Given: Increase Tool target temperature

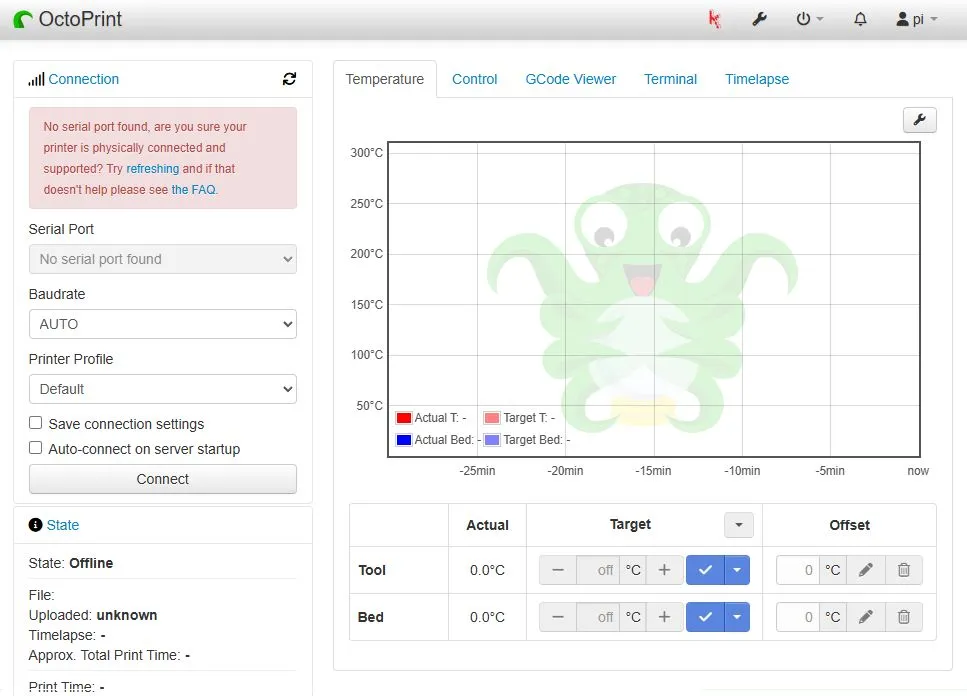Looking at the screenshot, I should [x=664, y=570].
